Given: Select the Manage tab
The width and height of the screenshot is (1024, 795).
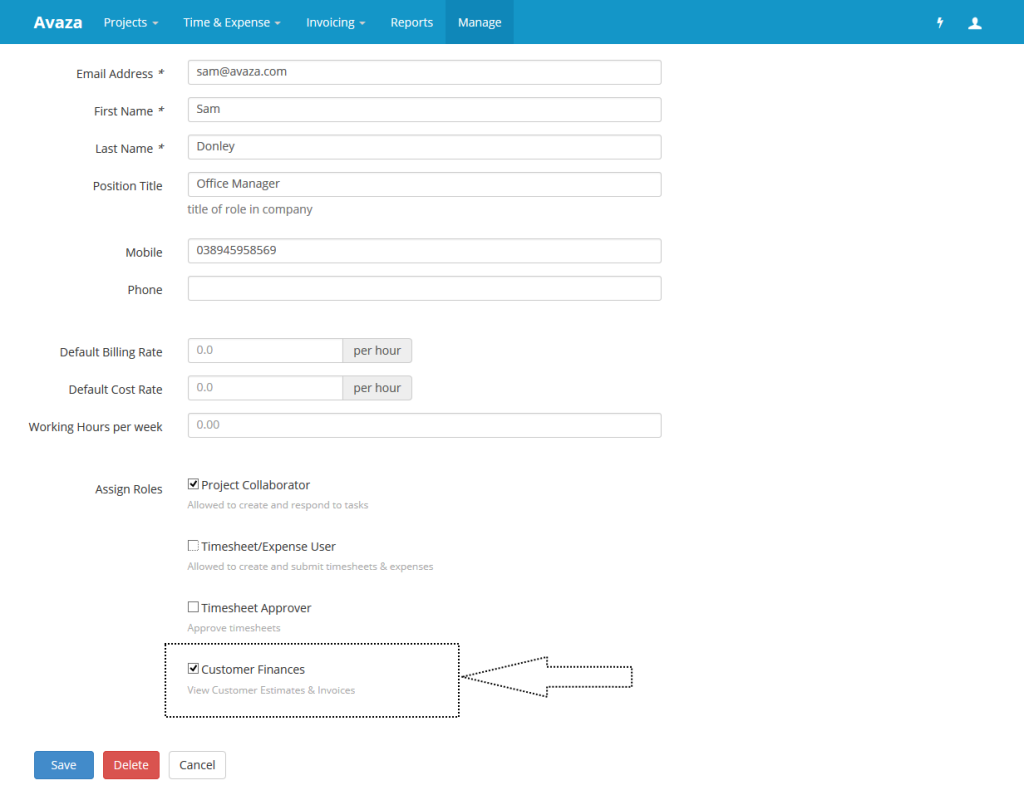Looking at the screenshot, I should pos(479,22).
